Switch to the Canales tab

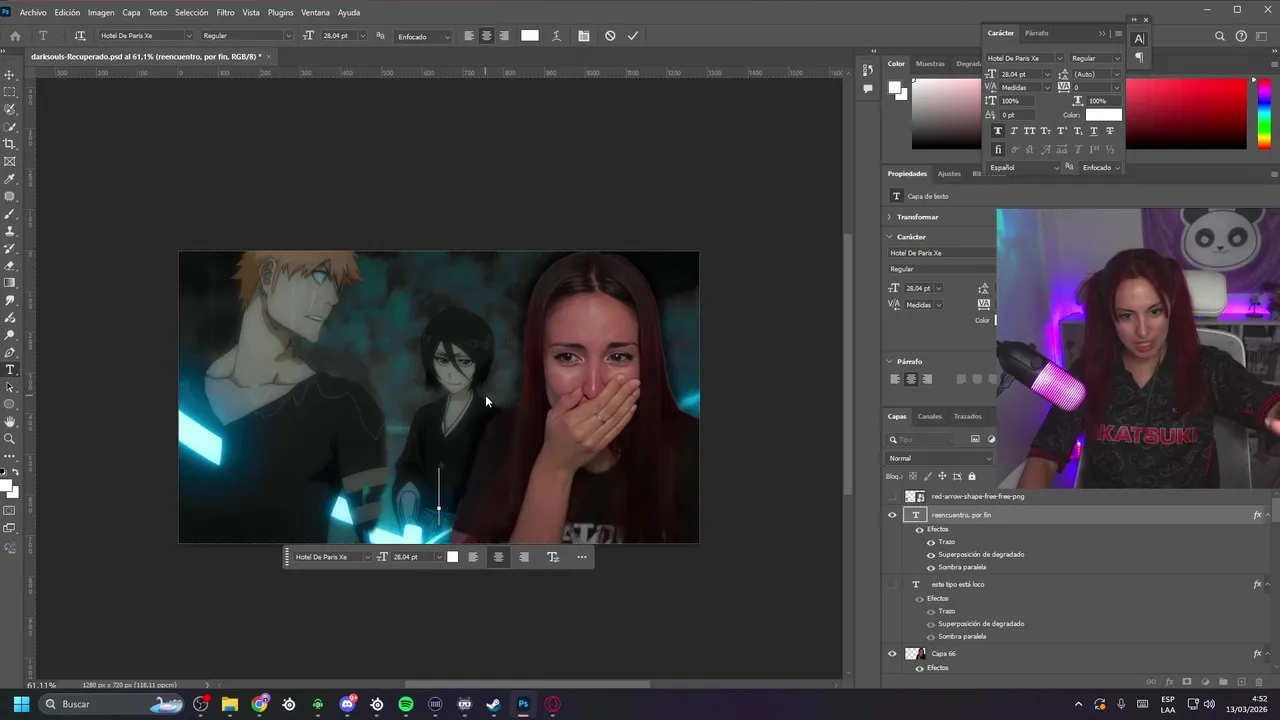click(930, 416)
